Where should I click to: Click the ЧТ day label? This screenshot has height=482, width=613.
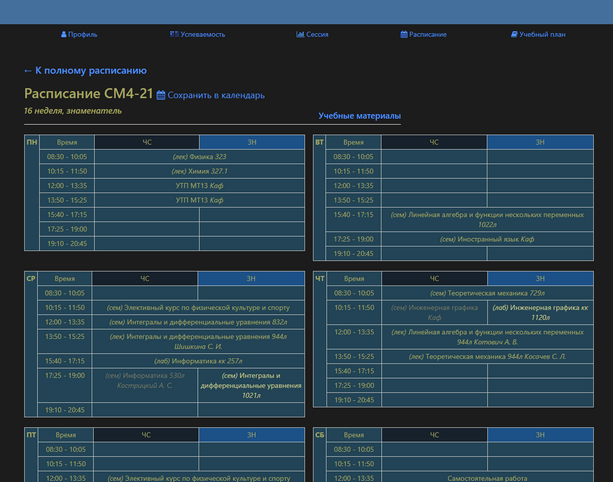(319, 278)
